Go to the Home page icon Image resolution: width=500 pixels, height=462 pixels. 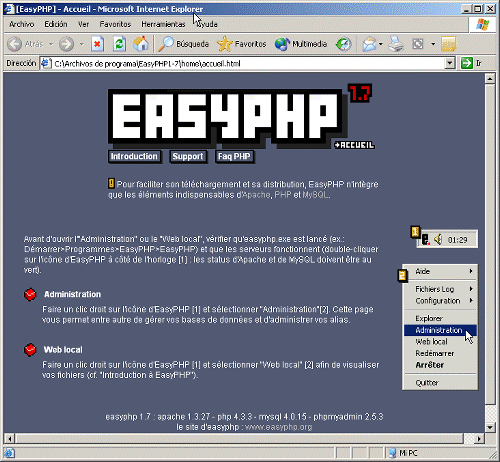[141, 44]
